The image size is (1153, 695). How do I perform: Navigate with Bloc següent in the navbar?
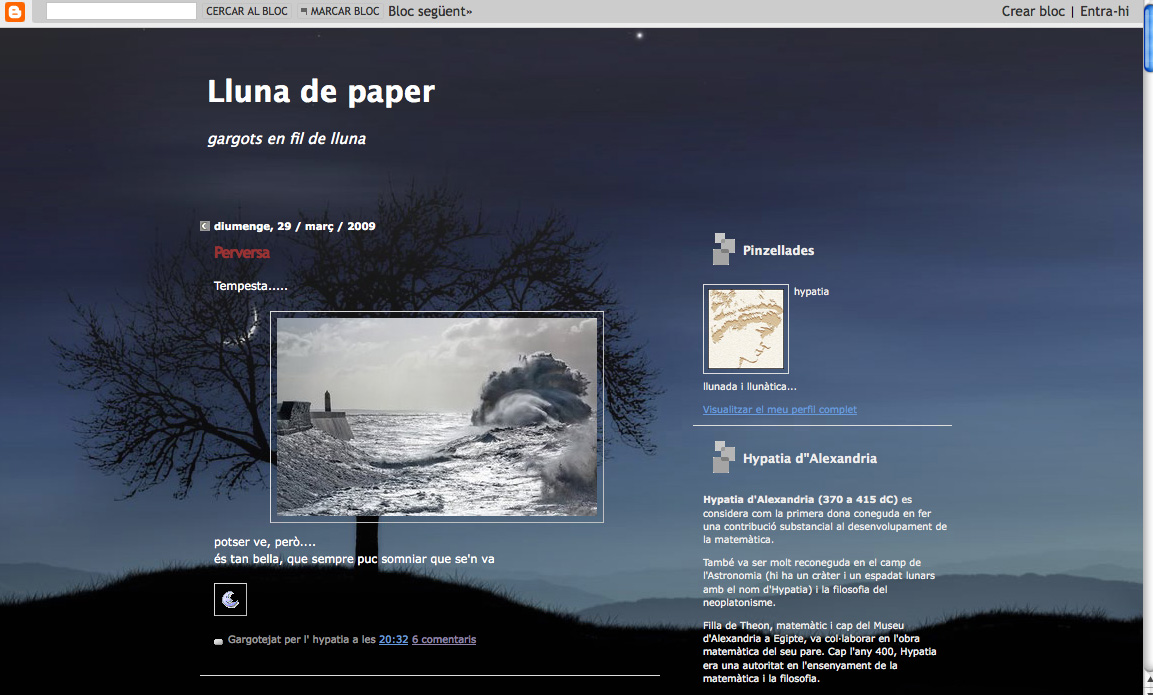pyautogui.click(x=429, y=11)
